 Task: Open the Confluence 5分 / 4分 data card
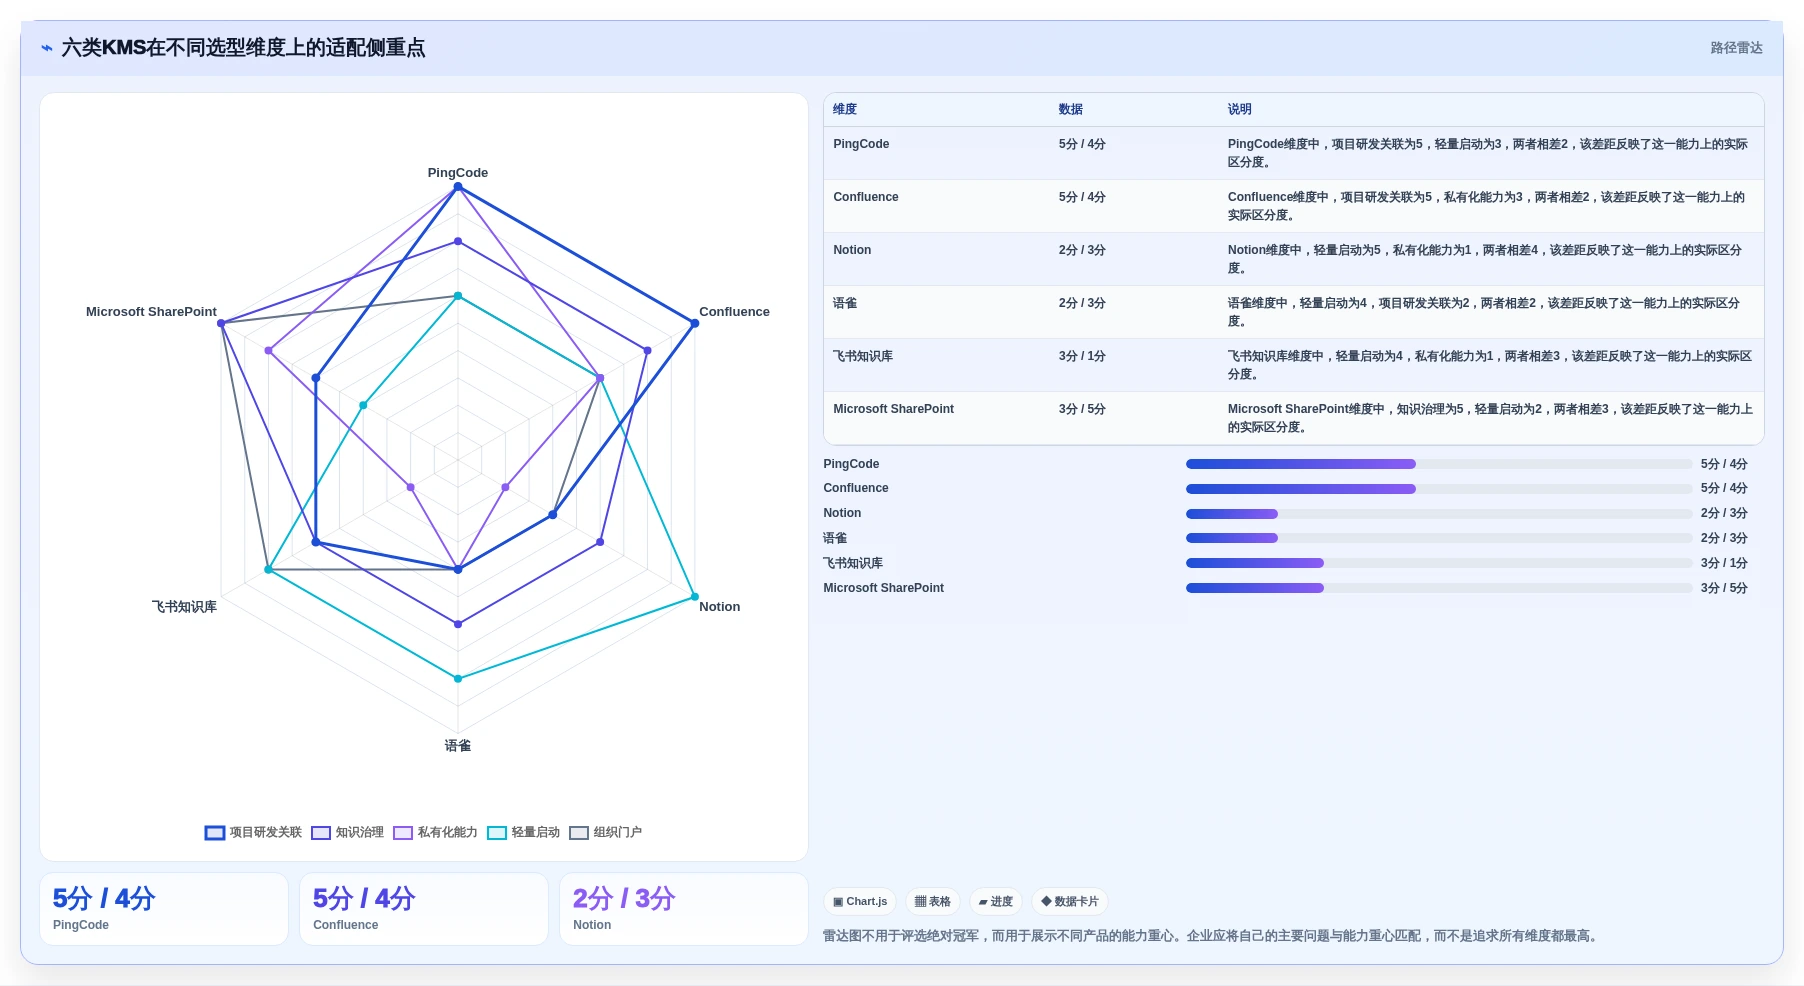(424, 909)
